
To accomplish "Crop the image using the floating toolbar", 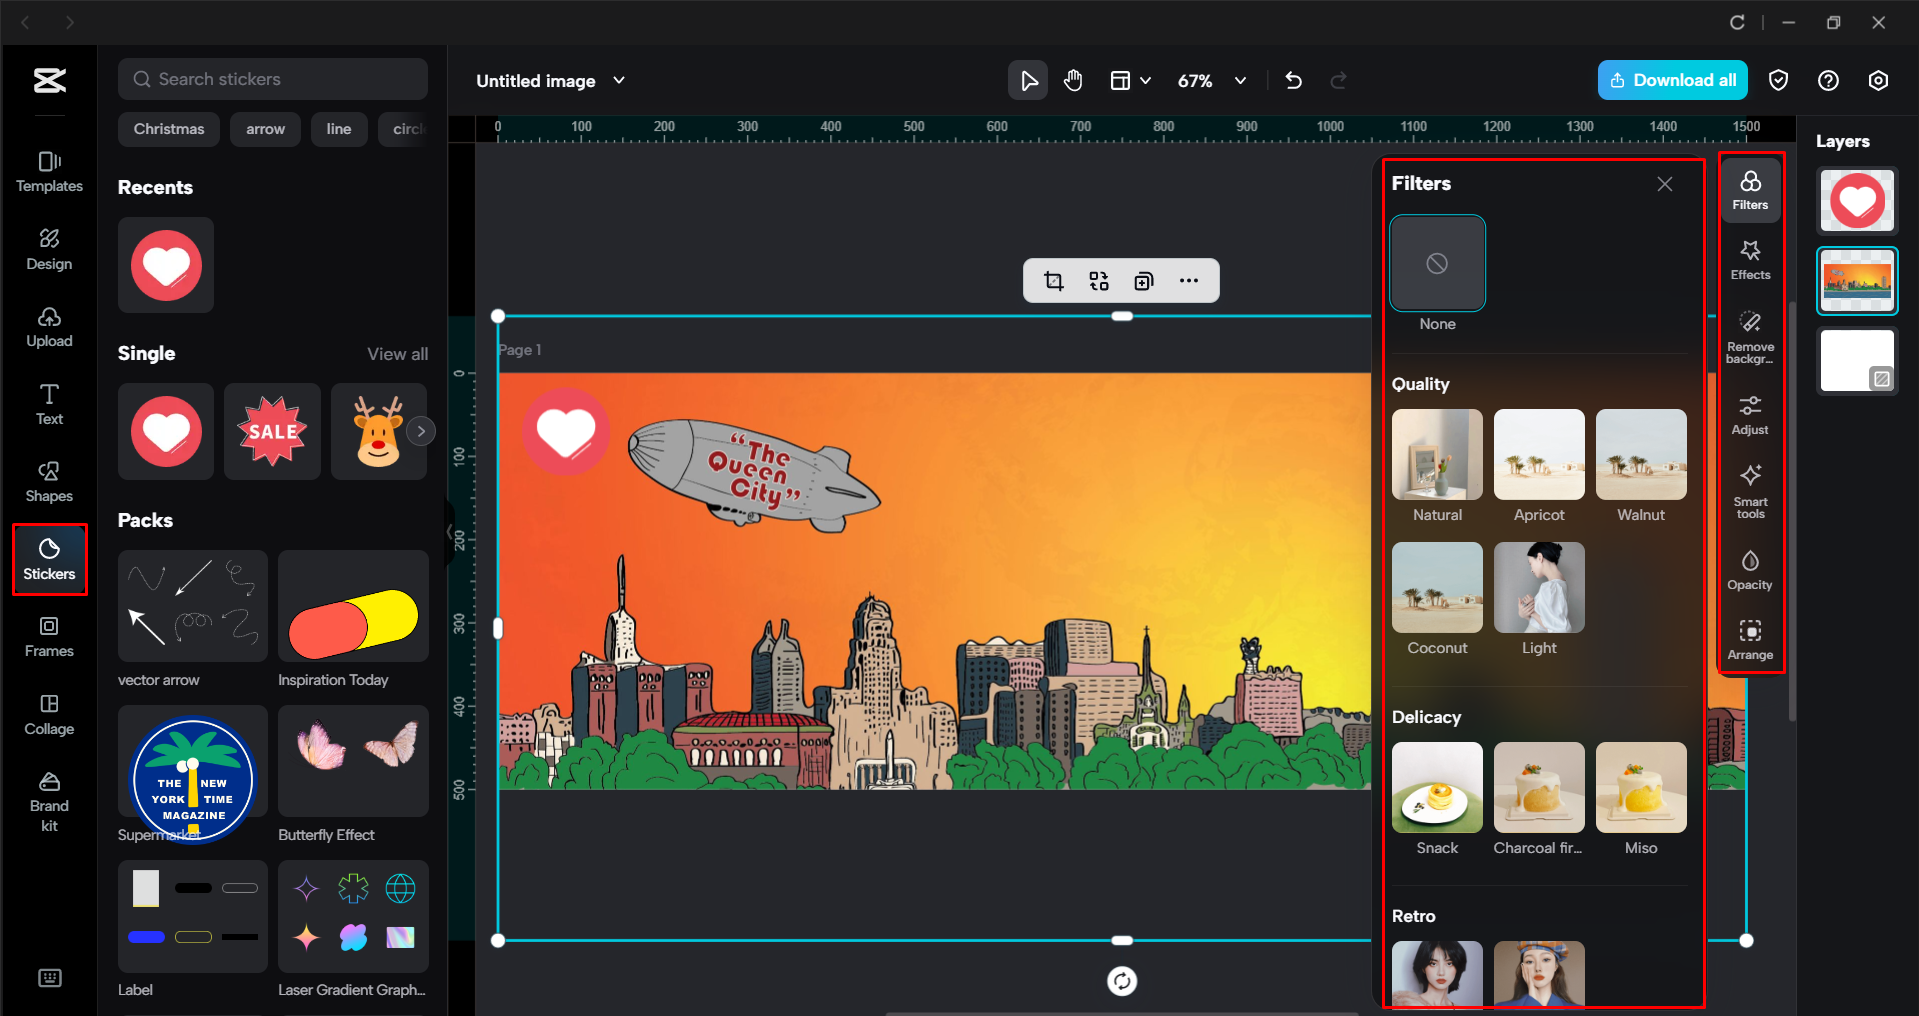I will [1052, 281].
